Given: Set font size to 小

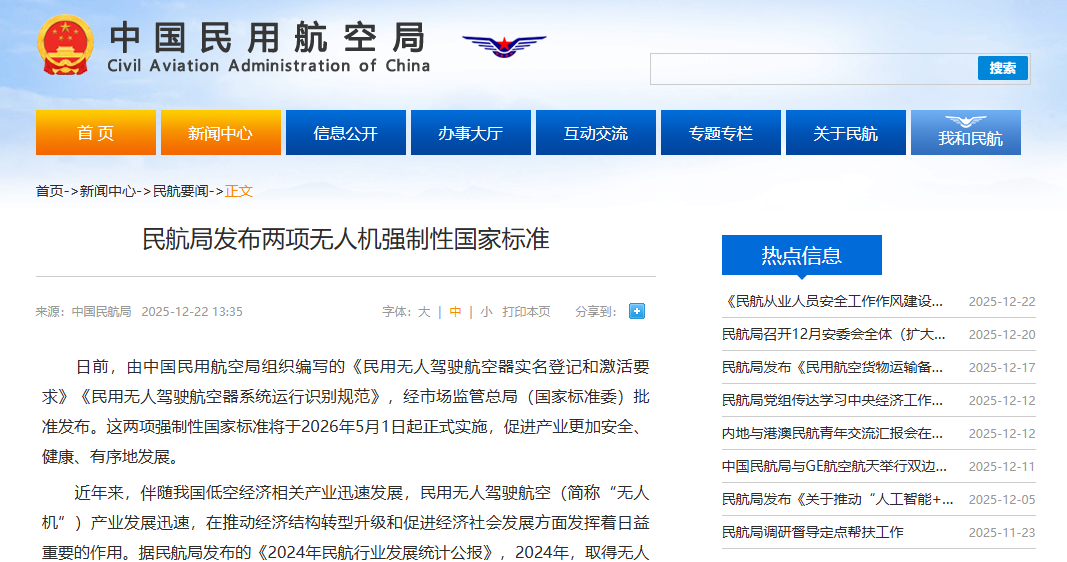Looking at the screenshot, I should [x=486, y=312].
